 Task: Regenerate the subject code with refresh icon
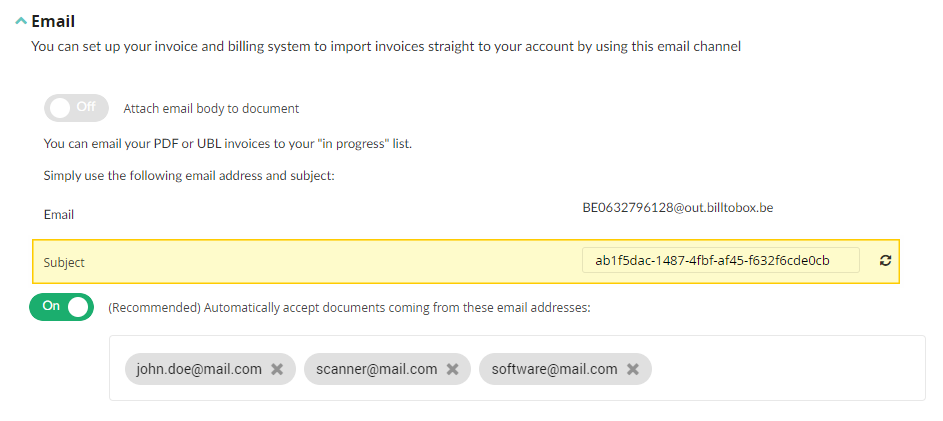click(885, 260)
